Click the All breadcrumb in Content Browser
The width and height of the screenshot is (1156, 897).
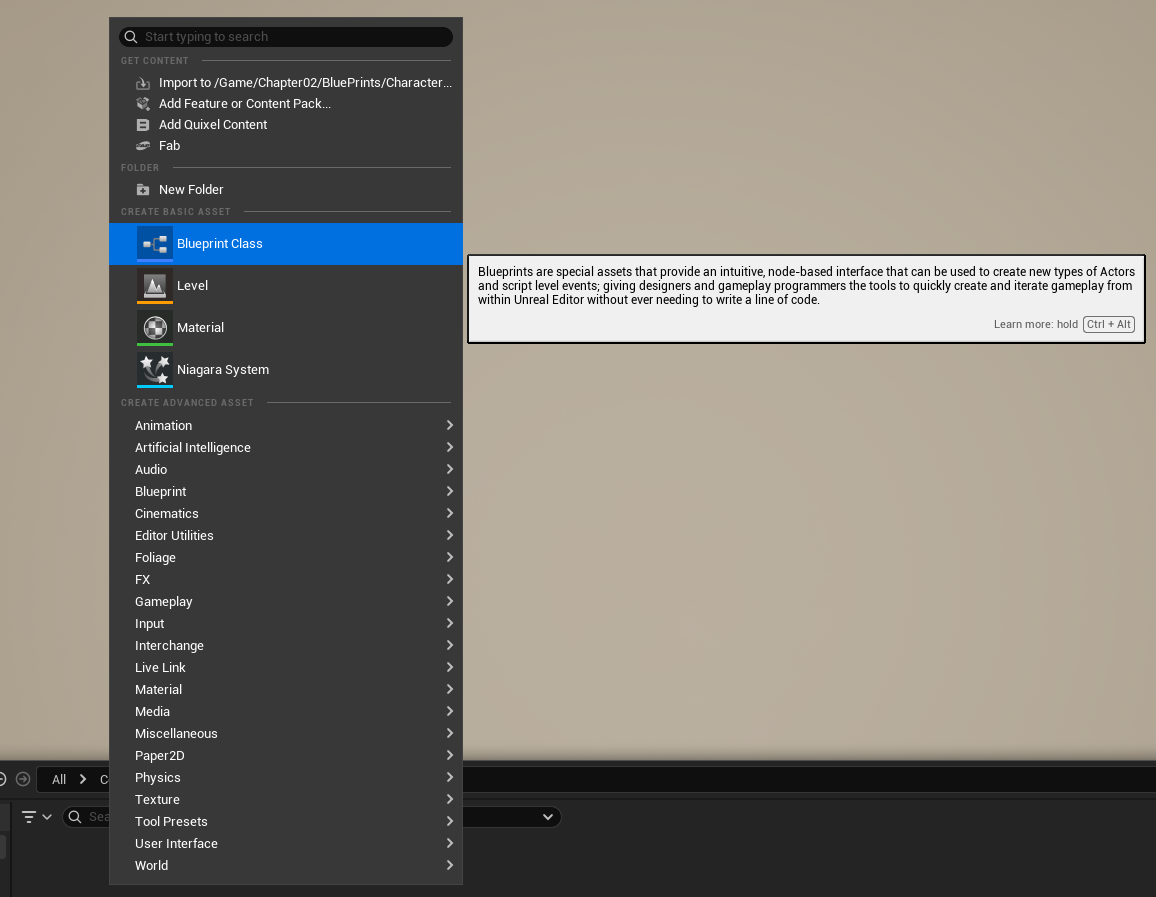point(59,780)
